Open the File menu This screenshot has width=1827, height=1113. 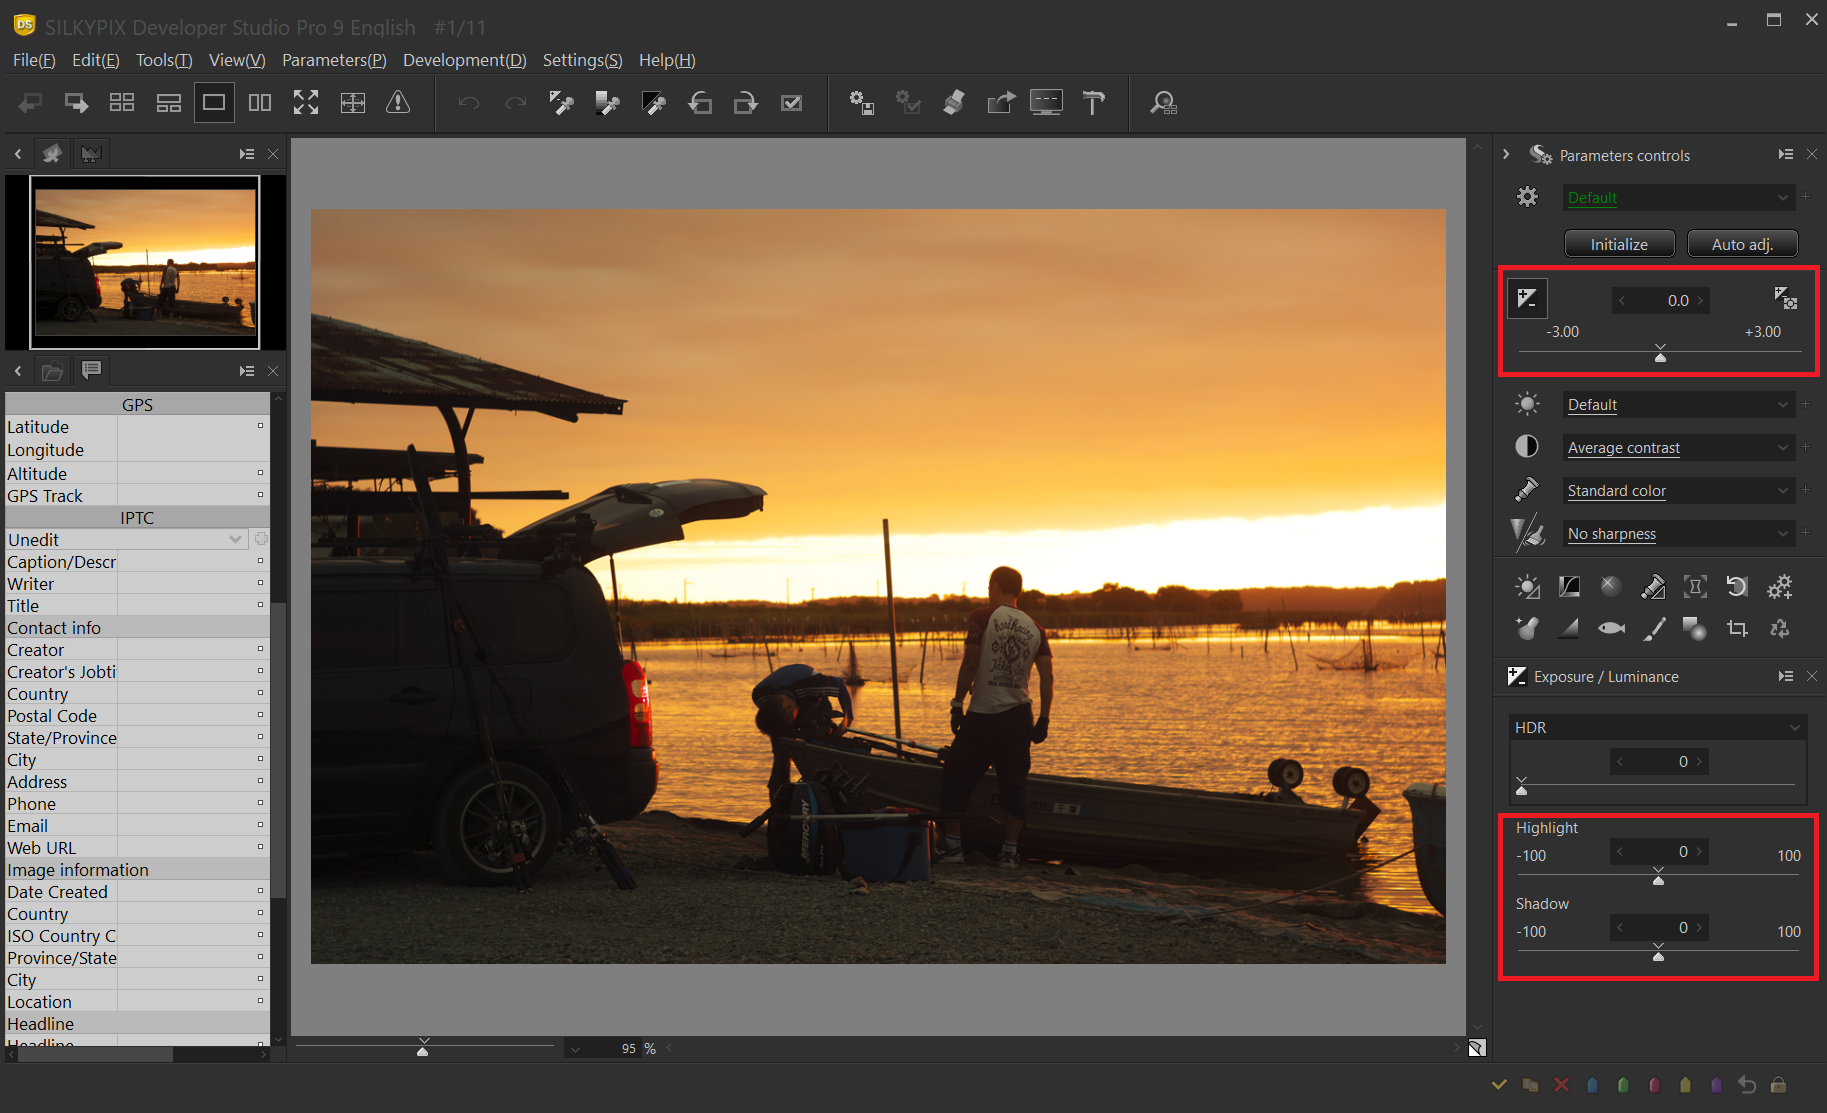(34, 60)
